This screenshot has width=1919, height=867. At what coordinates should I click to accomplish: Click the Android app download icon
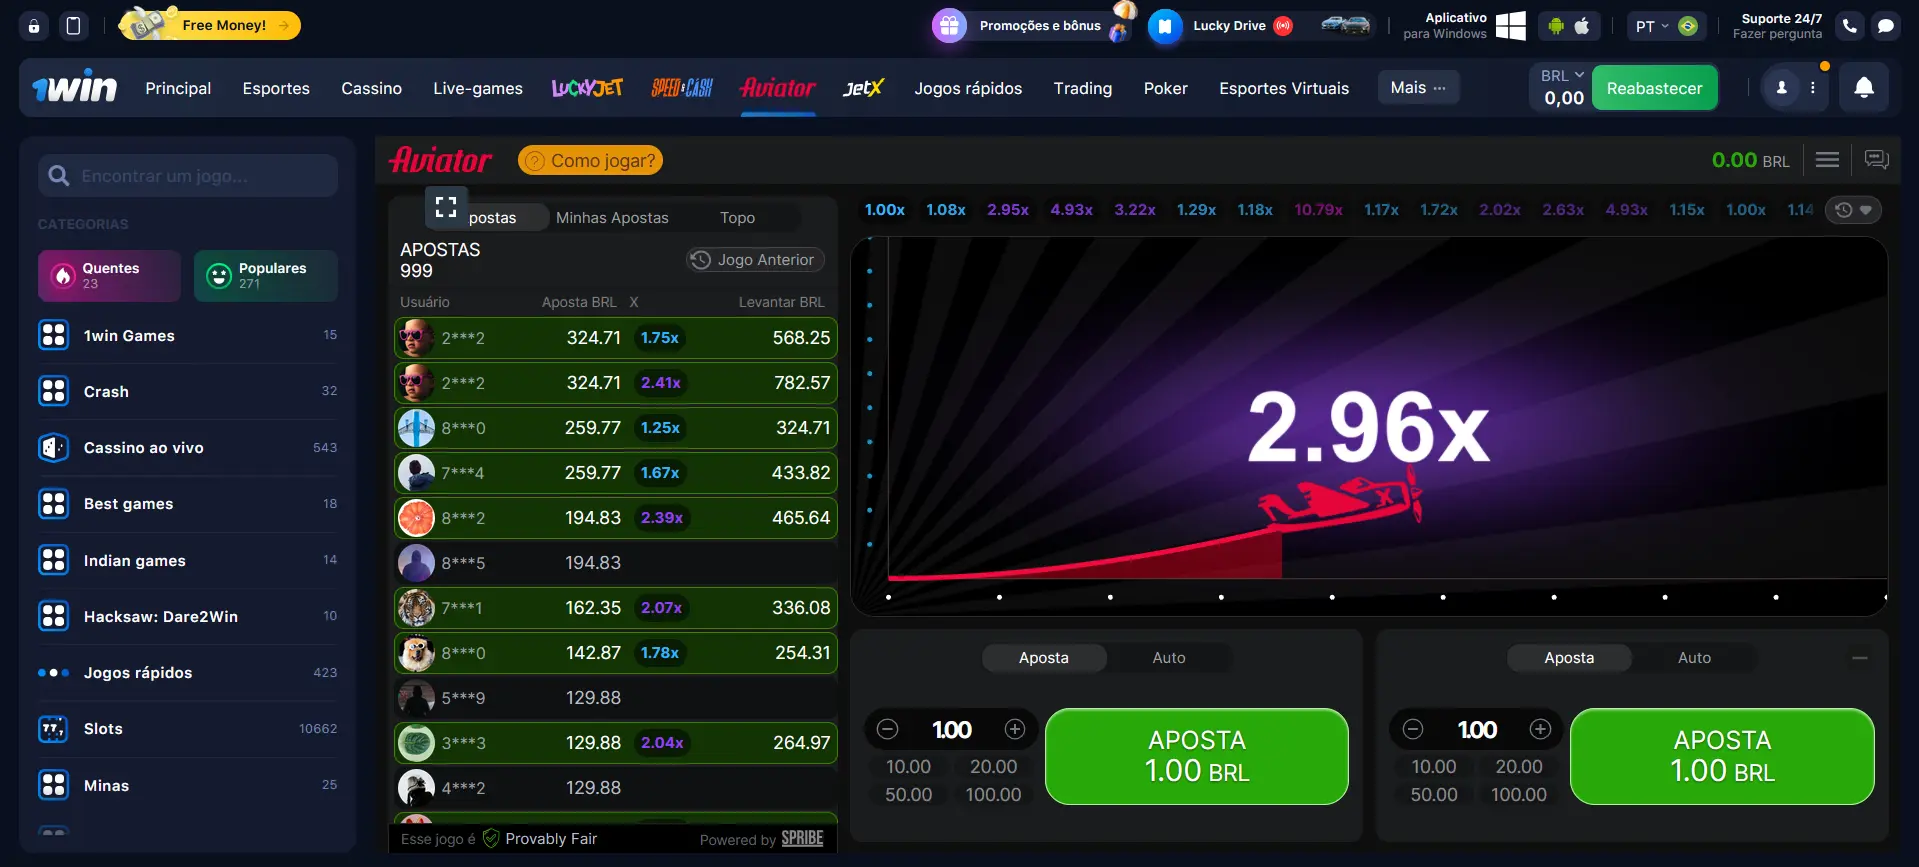(x=1555, y=26)
